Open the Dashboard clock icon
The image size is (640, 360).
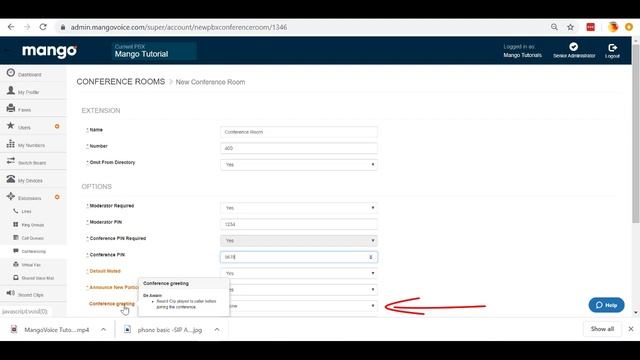[x=11, y=73]
